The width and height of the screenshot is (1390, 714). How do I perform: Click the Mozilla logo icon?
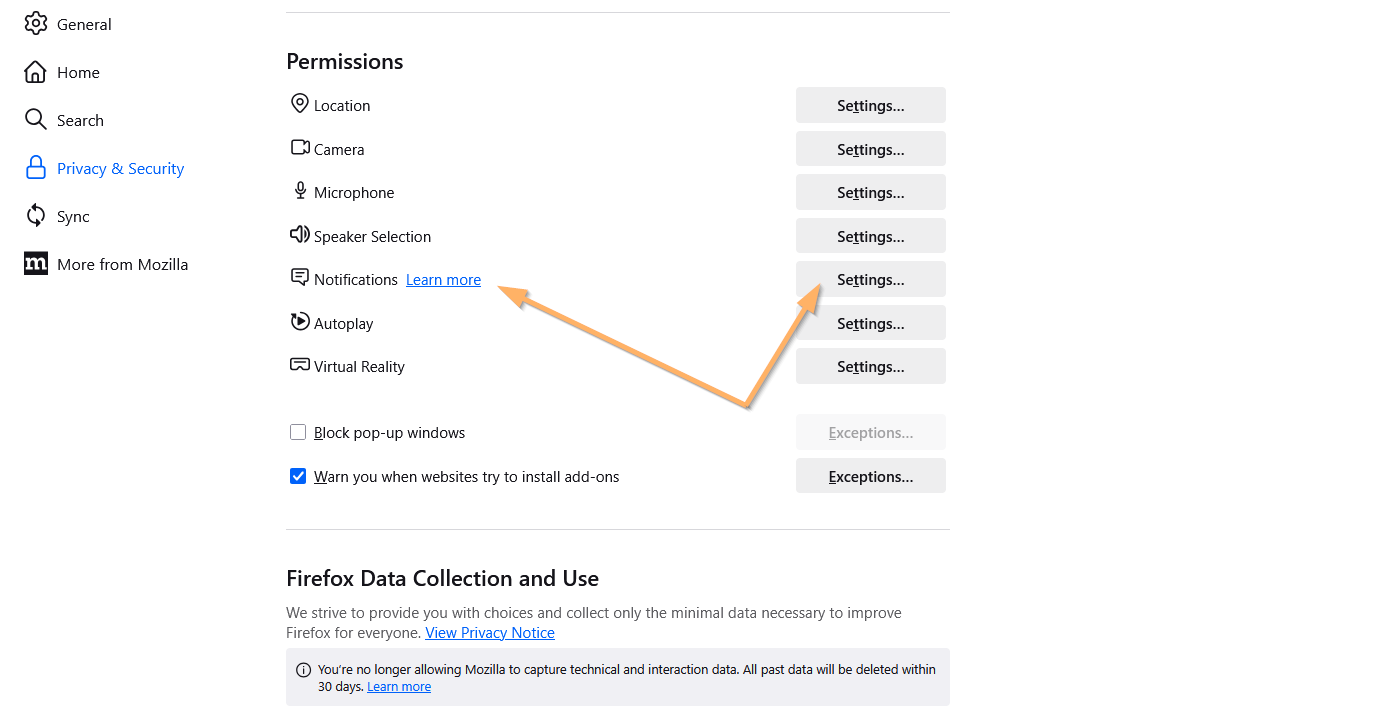(x=36, y=264)
